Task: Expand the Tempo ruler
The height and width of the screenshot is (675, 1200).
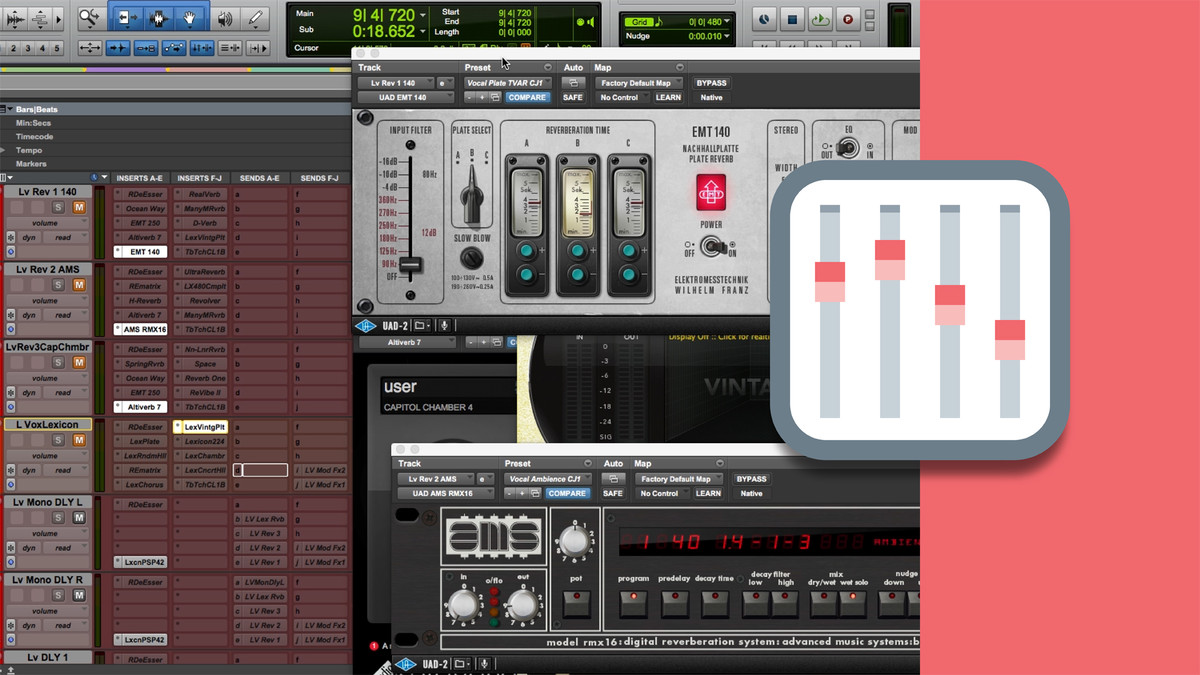Action: point(4,150)
